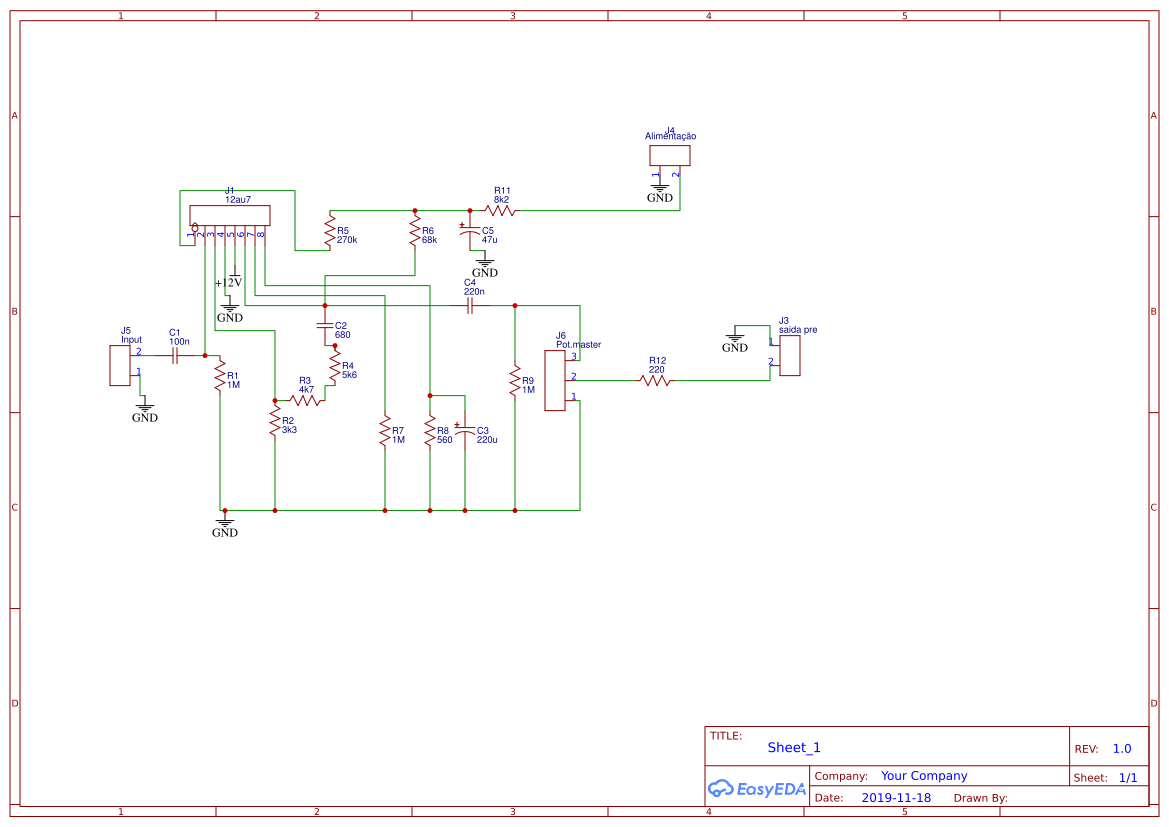Click capacitor C4 220n
This screenshot has width=1169, height=827.
pyautogui.click(x=469, y=306)
